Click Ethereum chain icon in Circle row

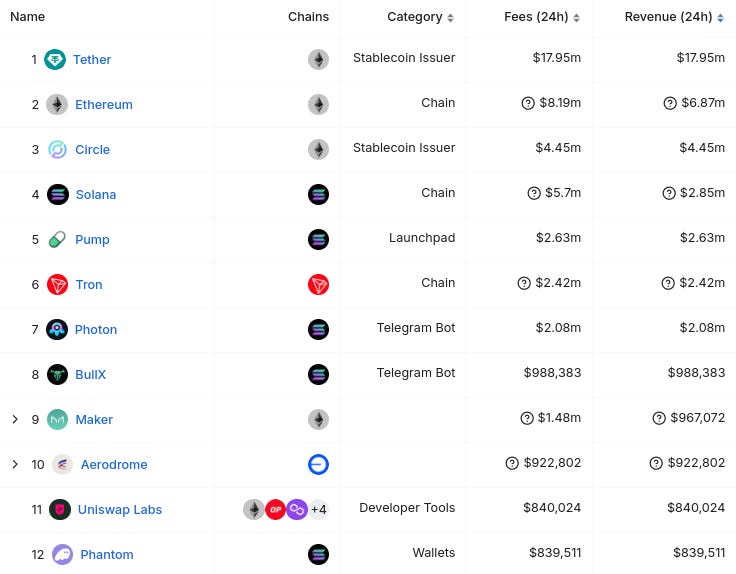(318, 149)
